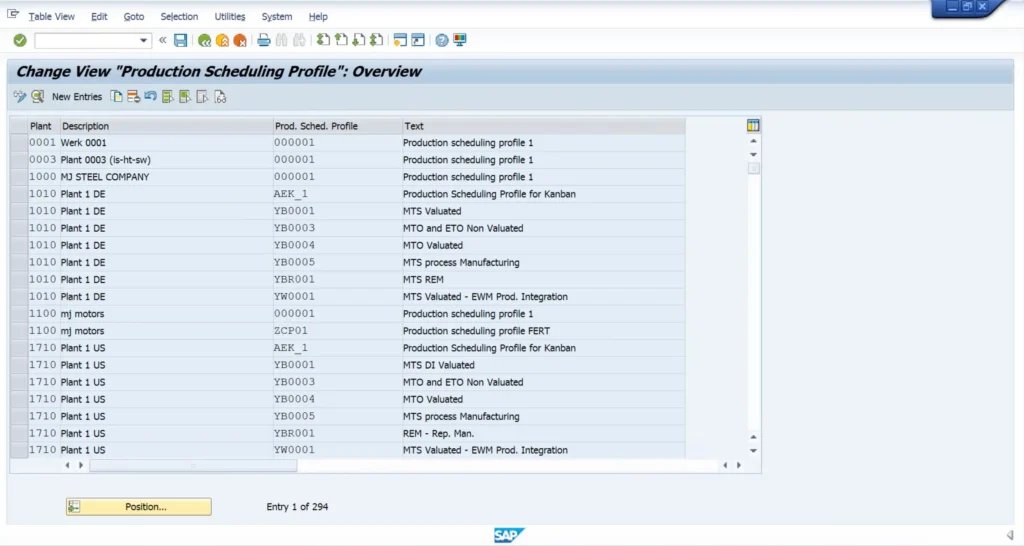Screen dimensions: 1024x546
Task: Open the Utilities menu
Action: (230, 16)
